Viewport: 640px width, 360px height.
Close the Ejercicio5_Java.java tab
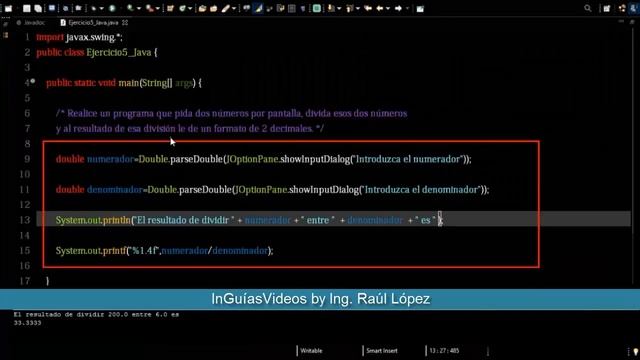pos(125,23)
